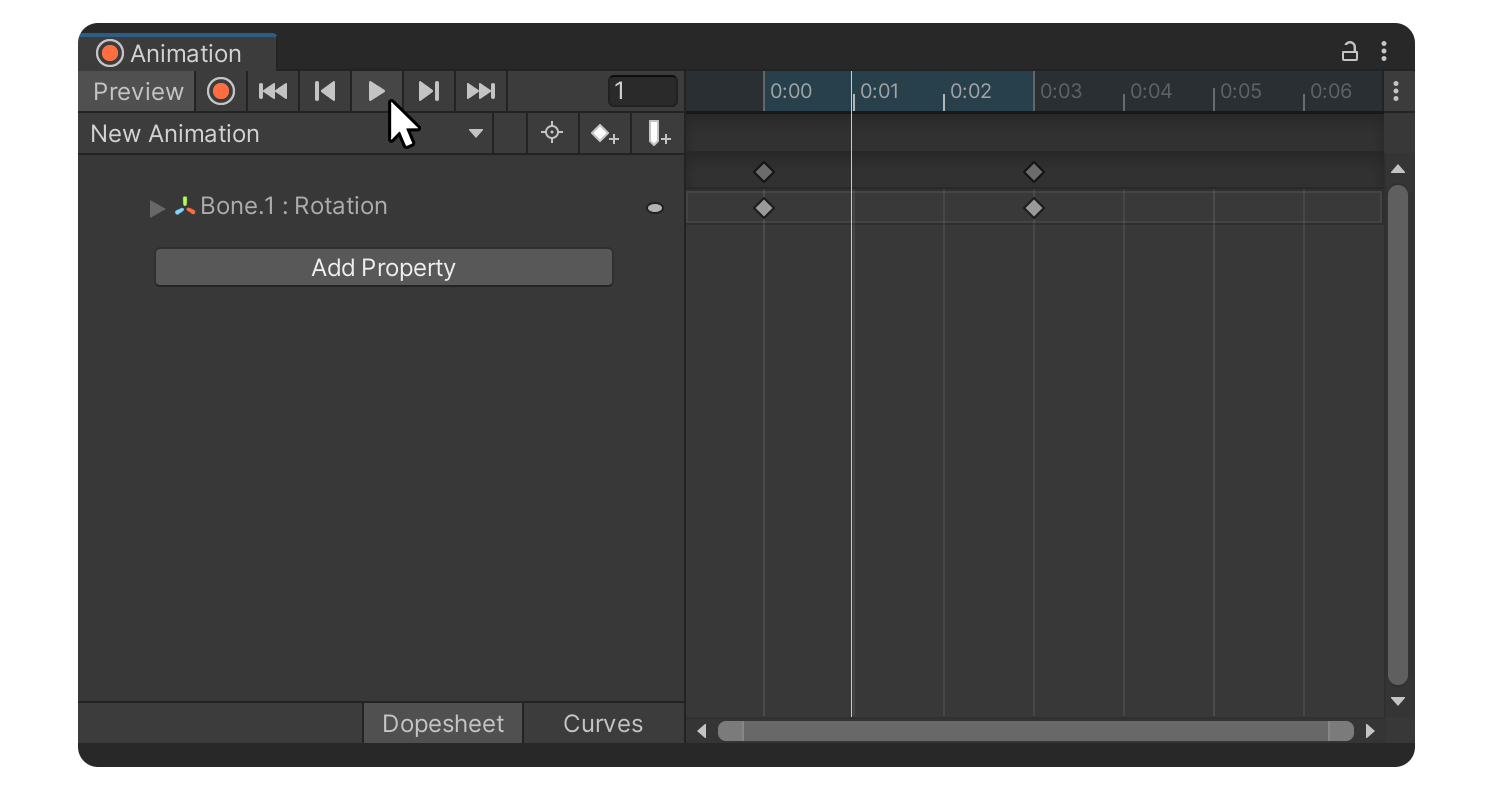1493x792 pixels.
Task: Toggle Preview mode
Action: pyautogui.click(x=138, y=92)
